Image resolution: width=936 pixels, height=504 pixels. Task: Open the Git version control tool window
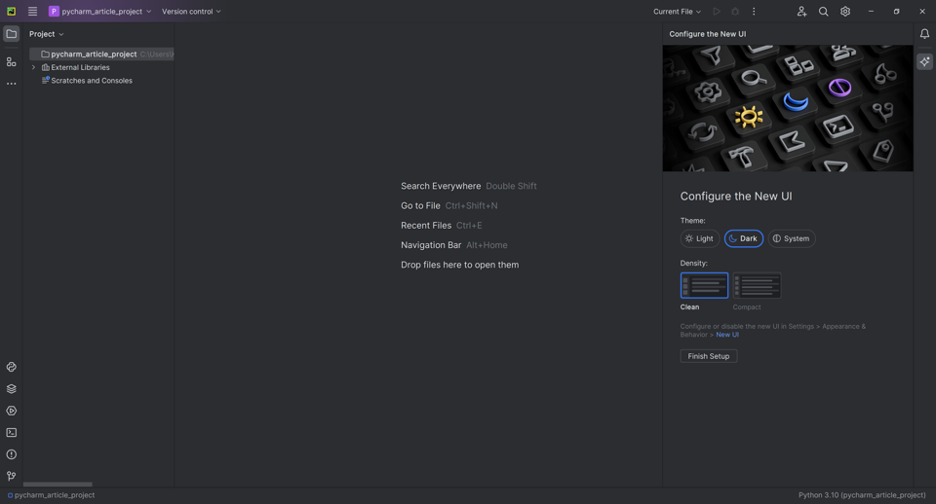pyautogui.click(x=11, y=476)
